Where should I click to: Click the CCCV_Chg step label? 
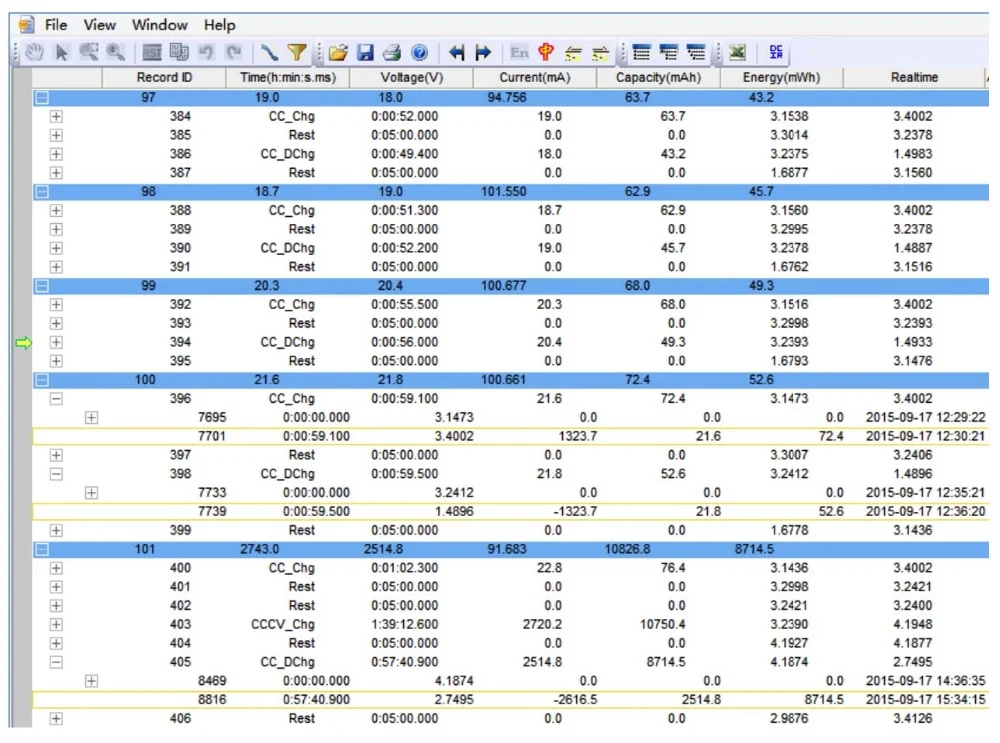click(283, 624)
